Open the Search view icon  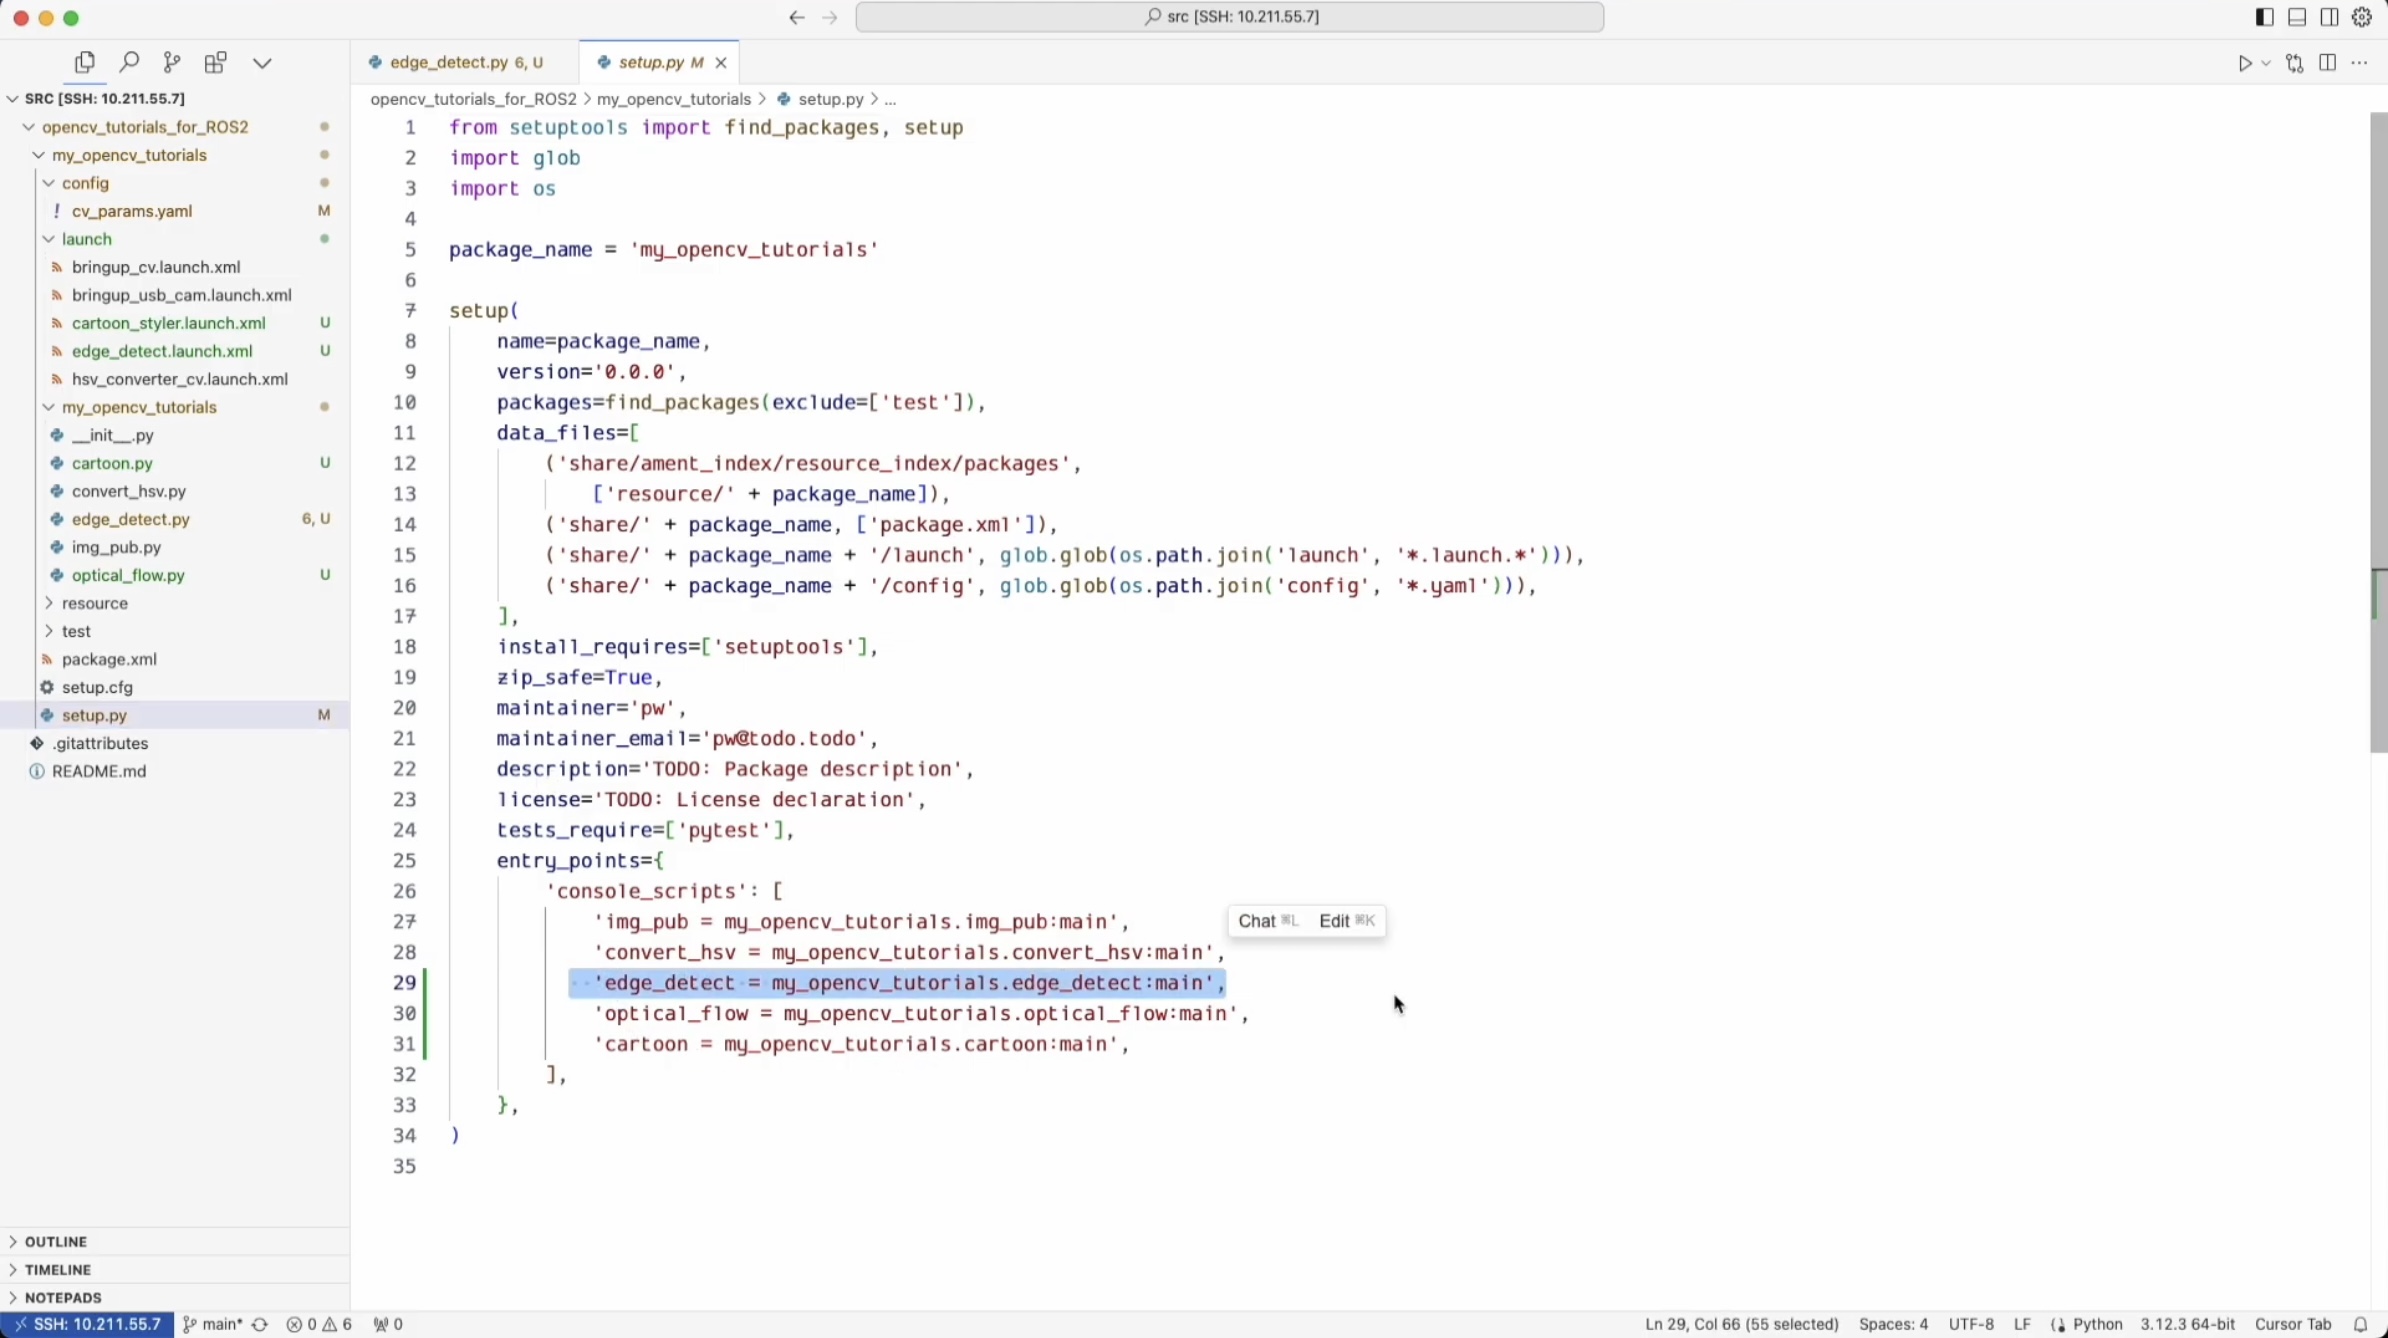point(129,63)
